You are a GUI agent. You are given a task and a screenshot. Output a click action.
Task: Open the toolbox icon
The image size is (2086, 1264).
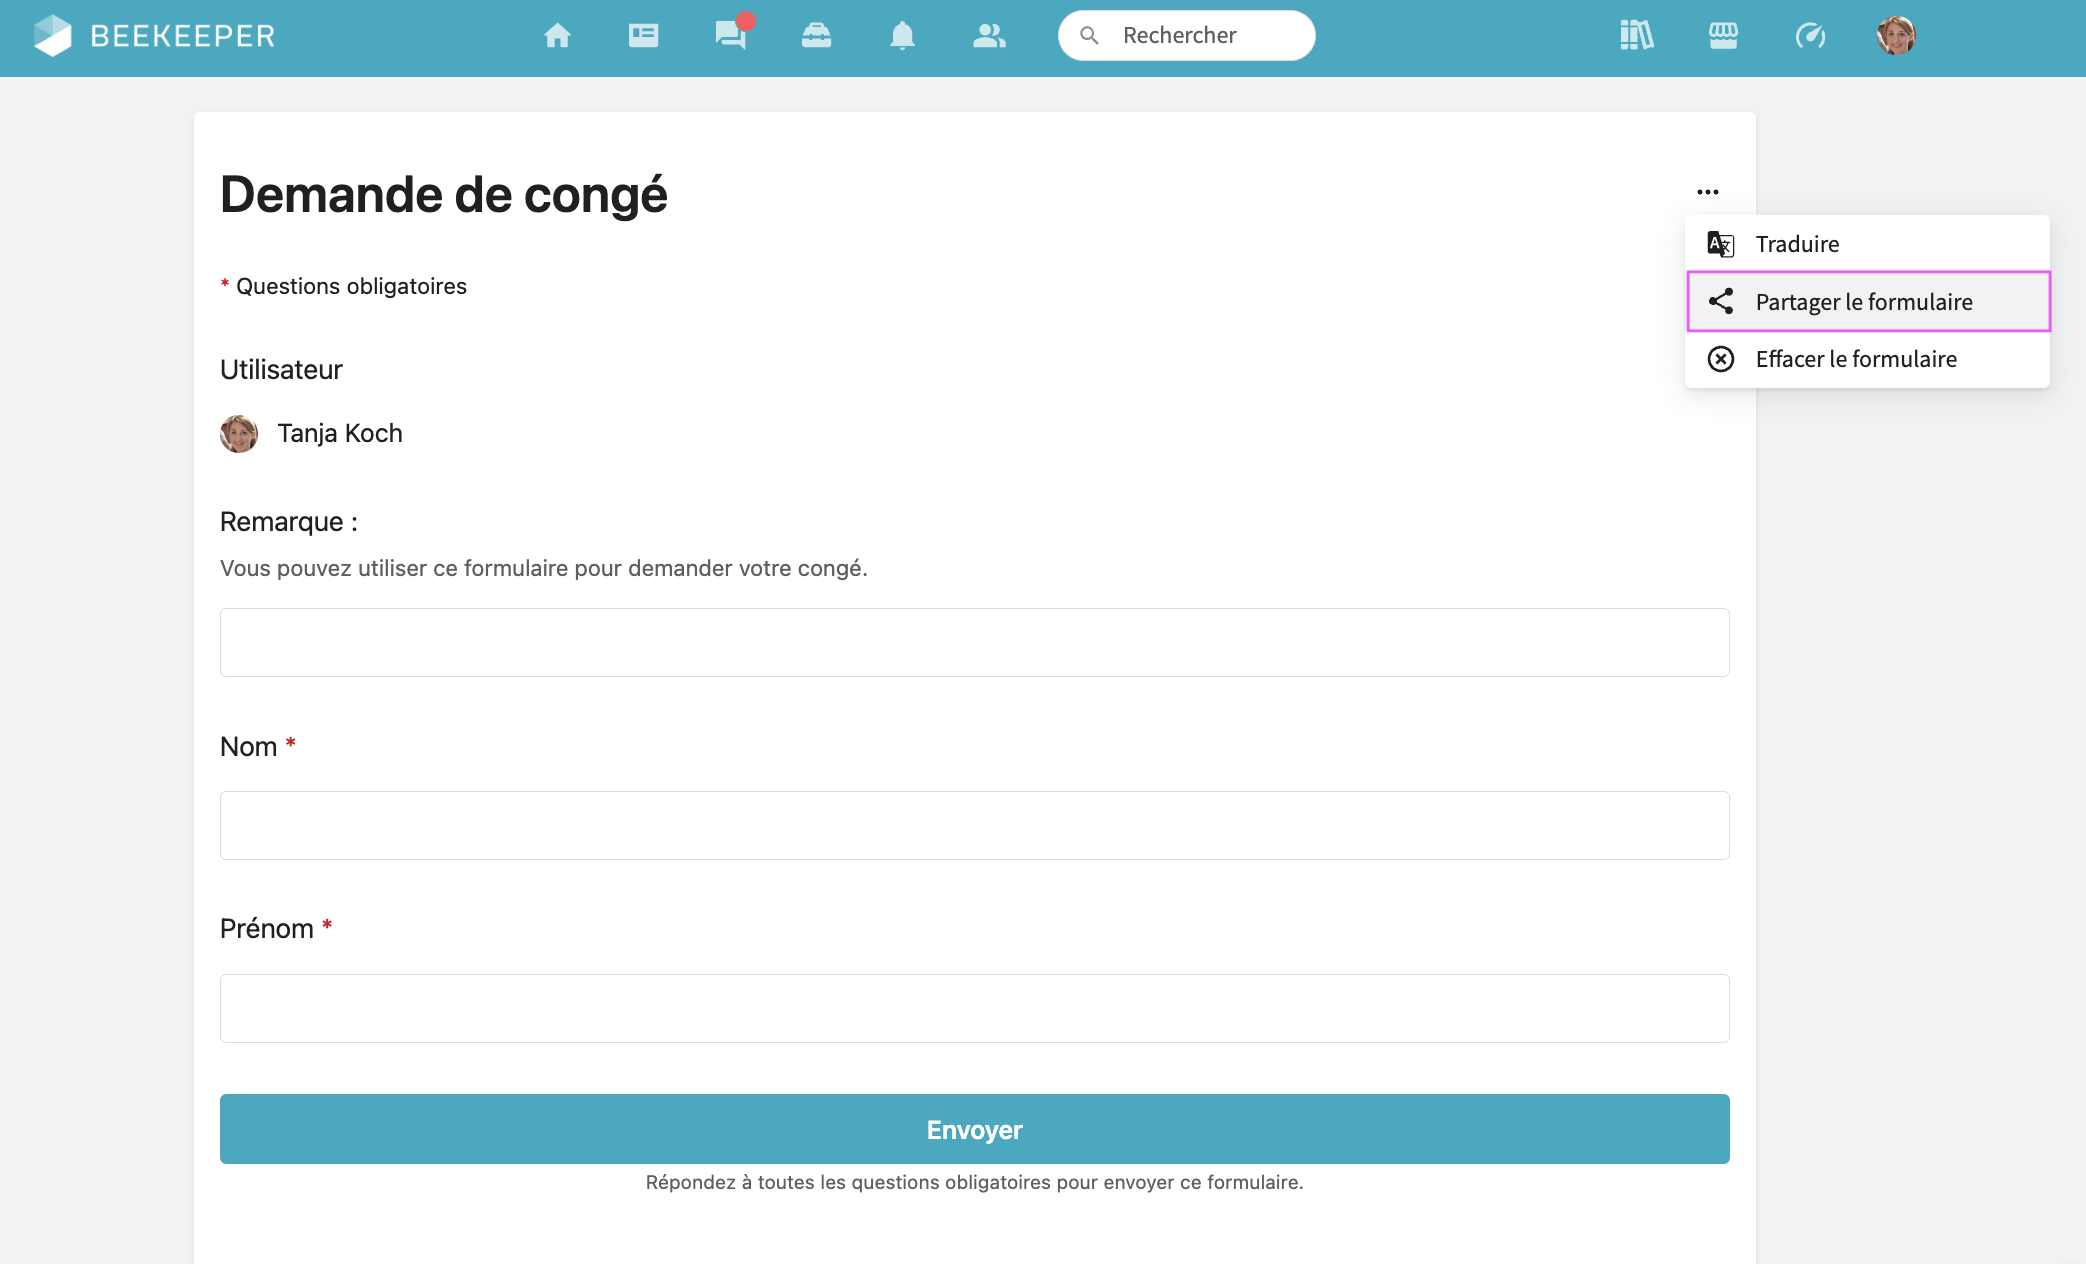tap(816, 35)
